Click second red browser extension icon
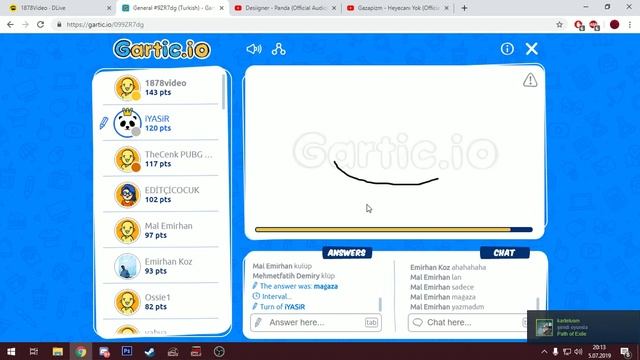 [594, 25]
